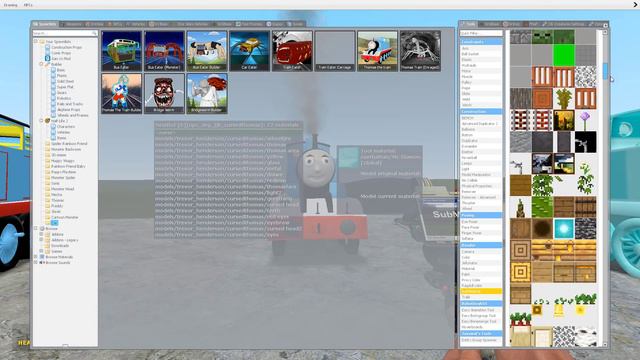Screen dimensions: 640x360
Task: Select the Rails and Tracks spawnlist
Action: [69, 104]
